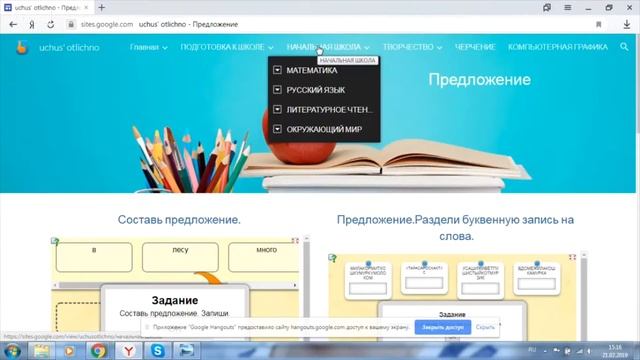Click the third letter-string answer field
The height and width of the screenshot is (360, 640).
(480, 288)
